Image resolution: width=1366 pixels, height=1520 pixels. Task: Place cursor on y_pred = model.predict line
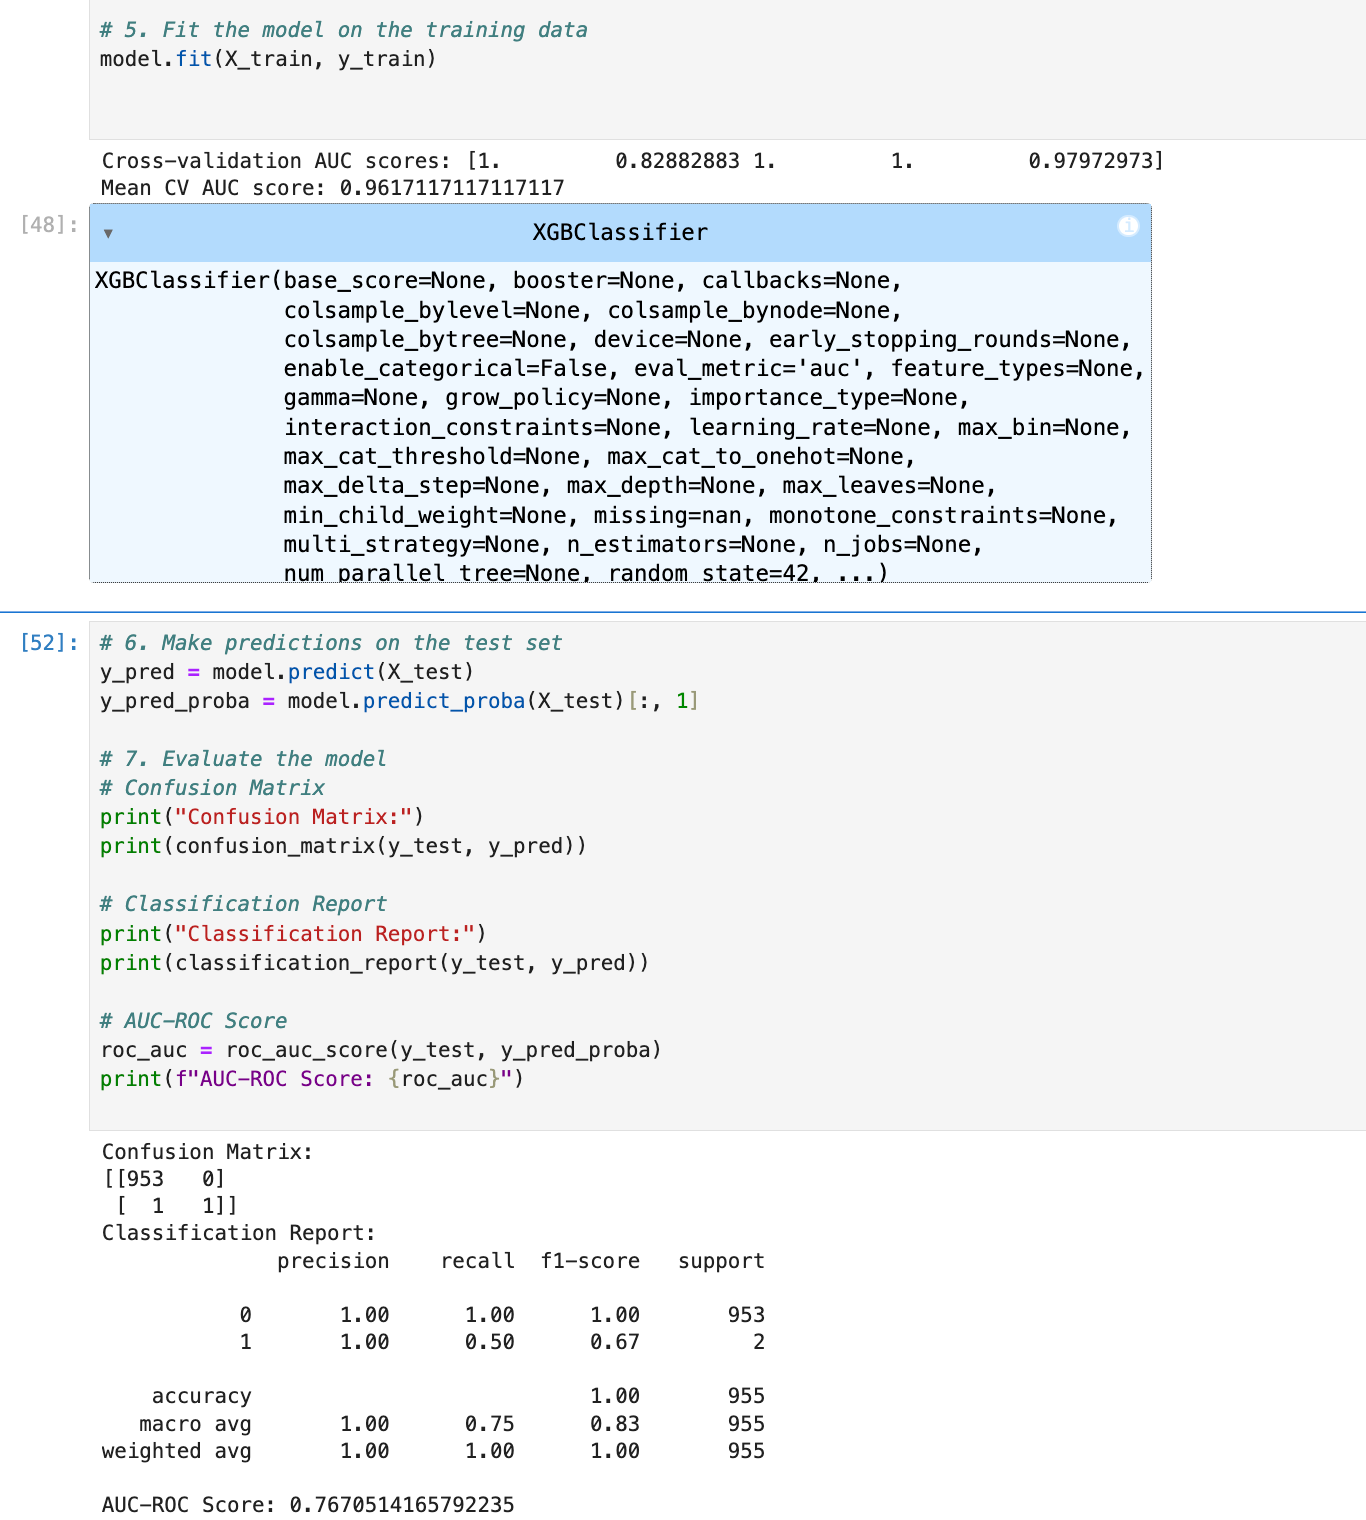click(x=286, y=672)
